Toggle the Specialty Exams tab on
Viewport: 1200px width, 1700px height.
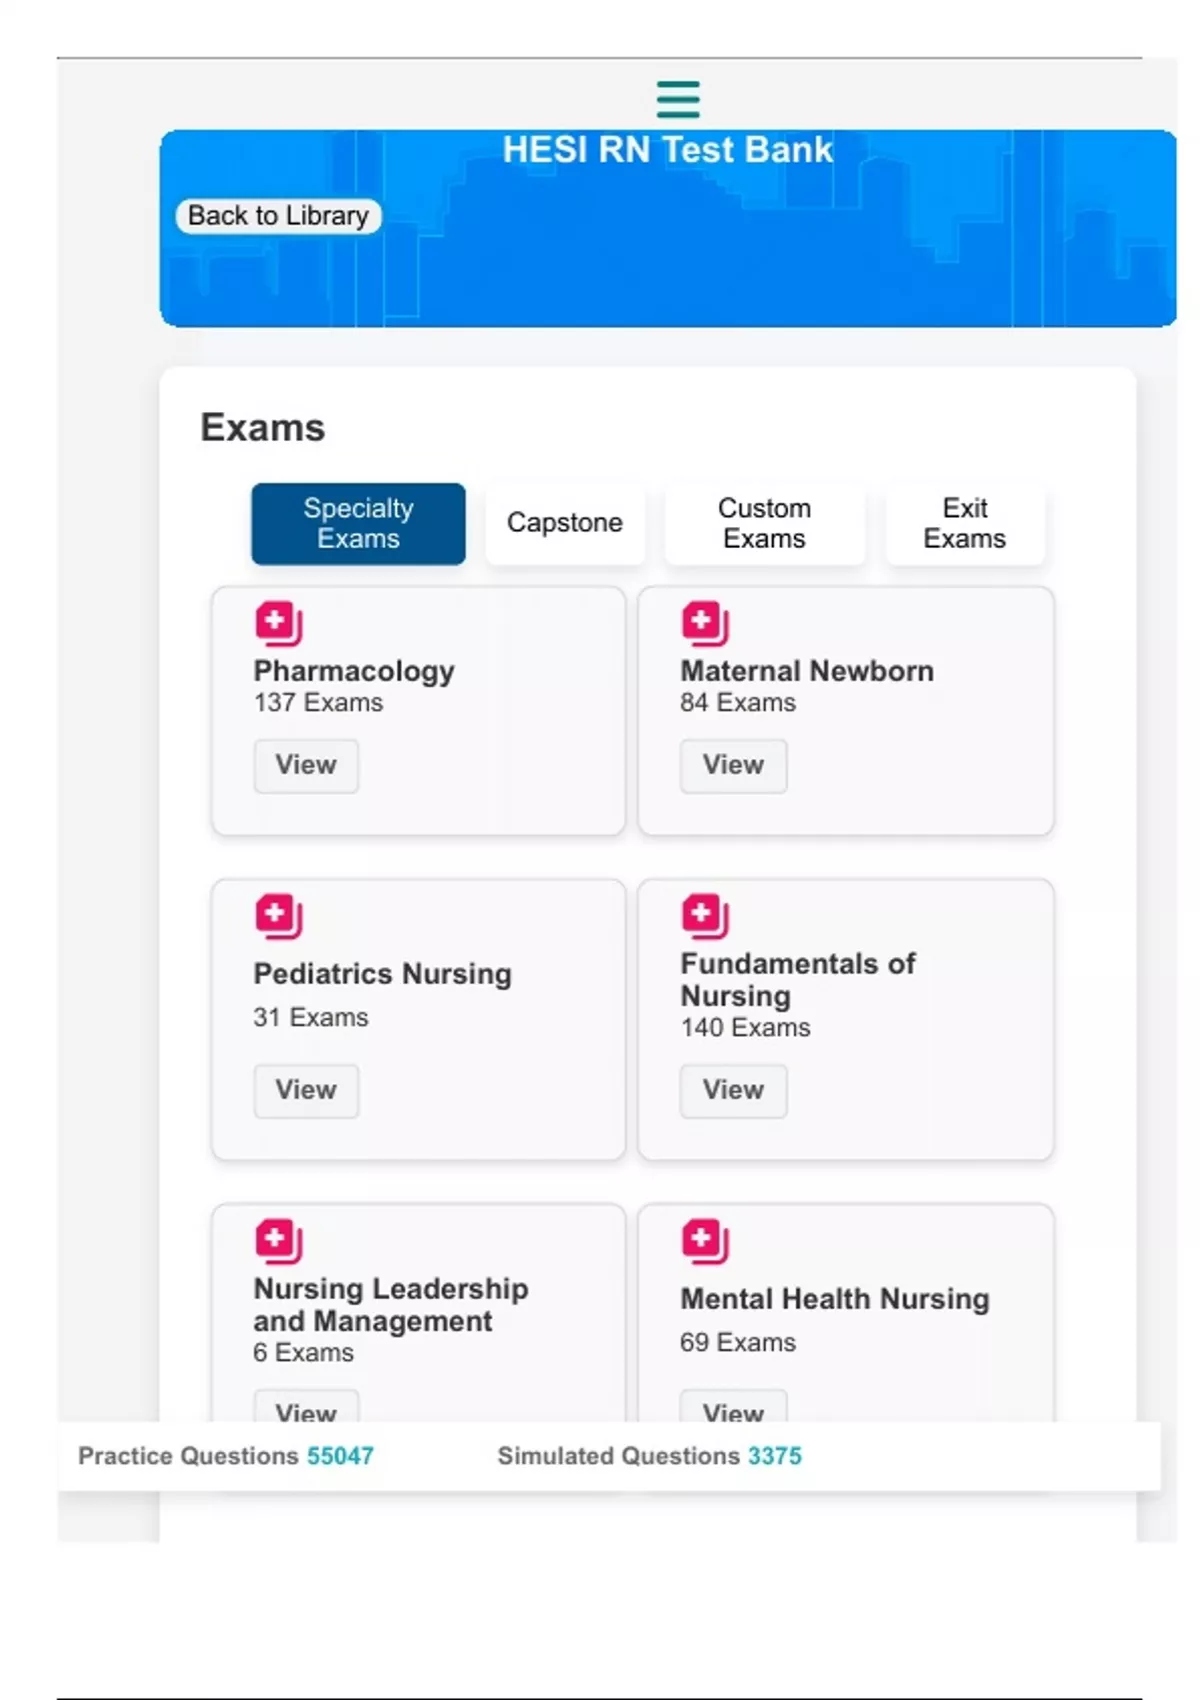pos(357,522)
